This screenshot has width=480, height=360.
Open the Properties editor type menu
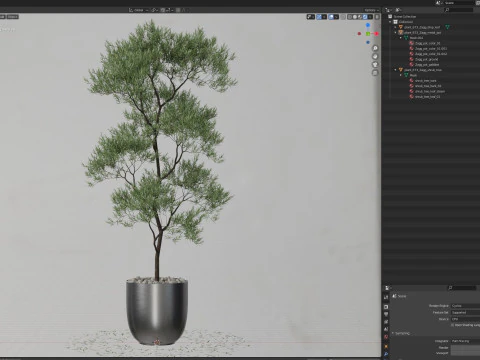pos(388,288)
